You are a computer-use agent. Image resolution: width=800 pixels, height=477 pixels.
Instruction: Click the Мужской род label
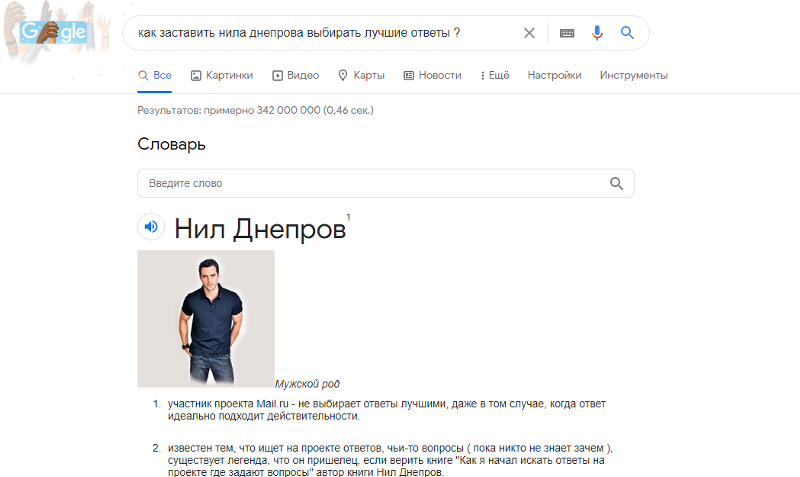[x=307, y=384]
